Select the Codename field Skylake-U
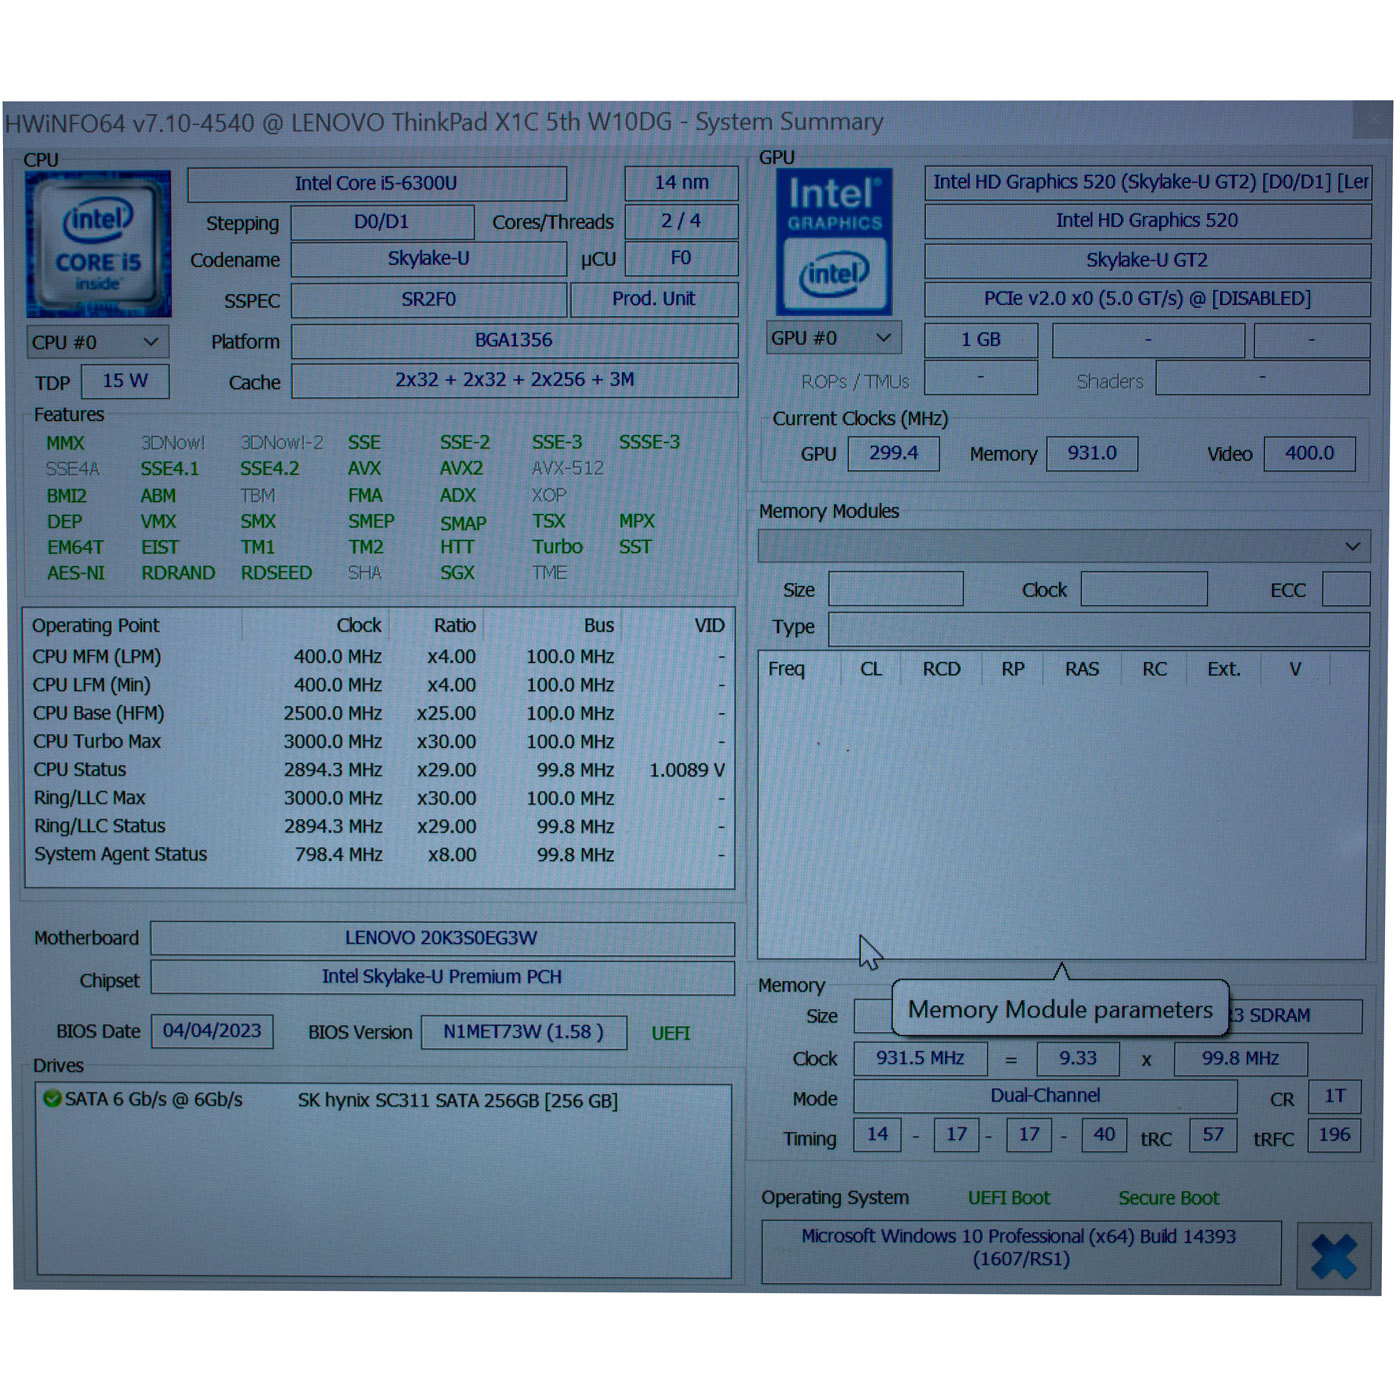1400x1400 pixels. (429, 259)
